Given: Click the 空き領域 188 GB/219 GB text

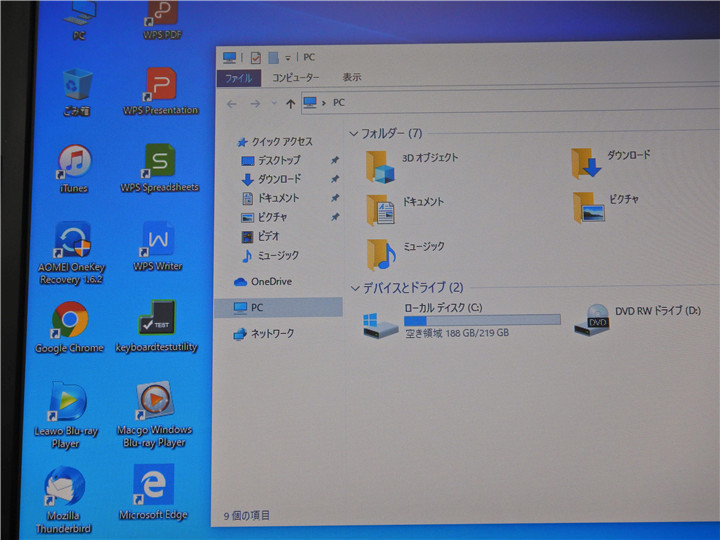Looking at the screenshot, I should (x=457, y=333).
